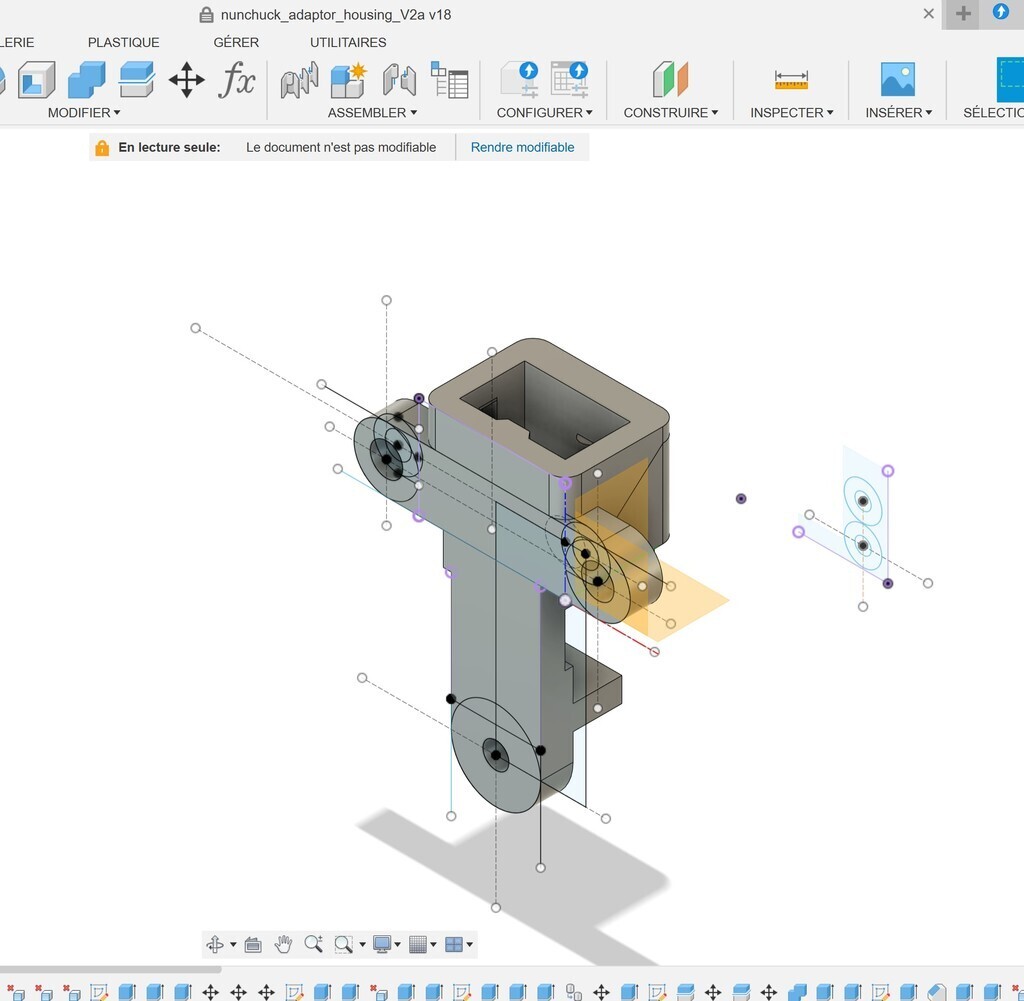Expand the Viewports dropdown arrow
This screenshot has width=1024, height=1001.
tap(470, 945)
